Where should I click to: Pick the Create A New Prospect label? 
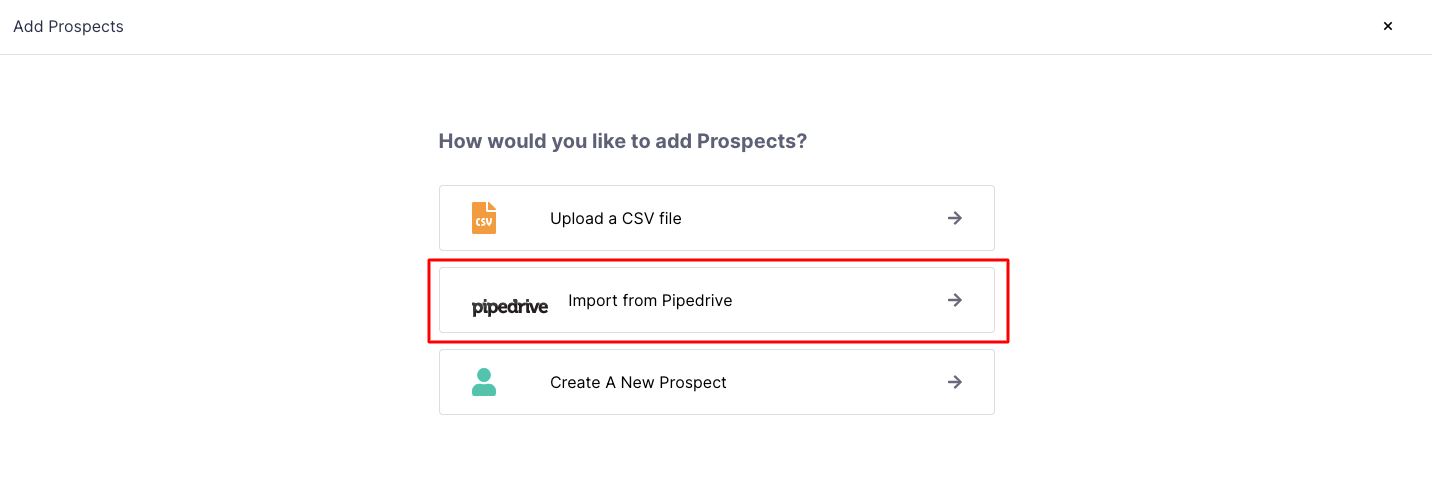(x=638, y=382)
